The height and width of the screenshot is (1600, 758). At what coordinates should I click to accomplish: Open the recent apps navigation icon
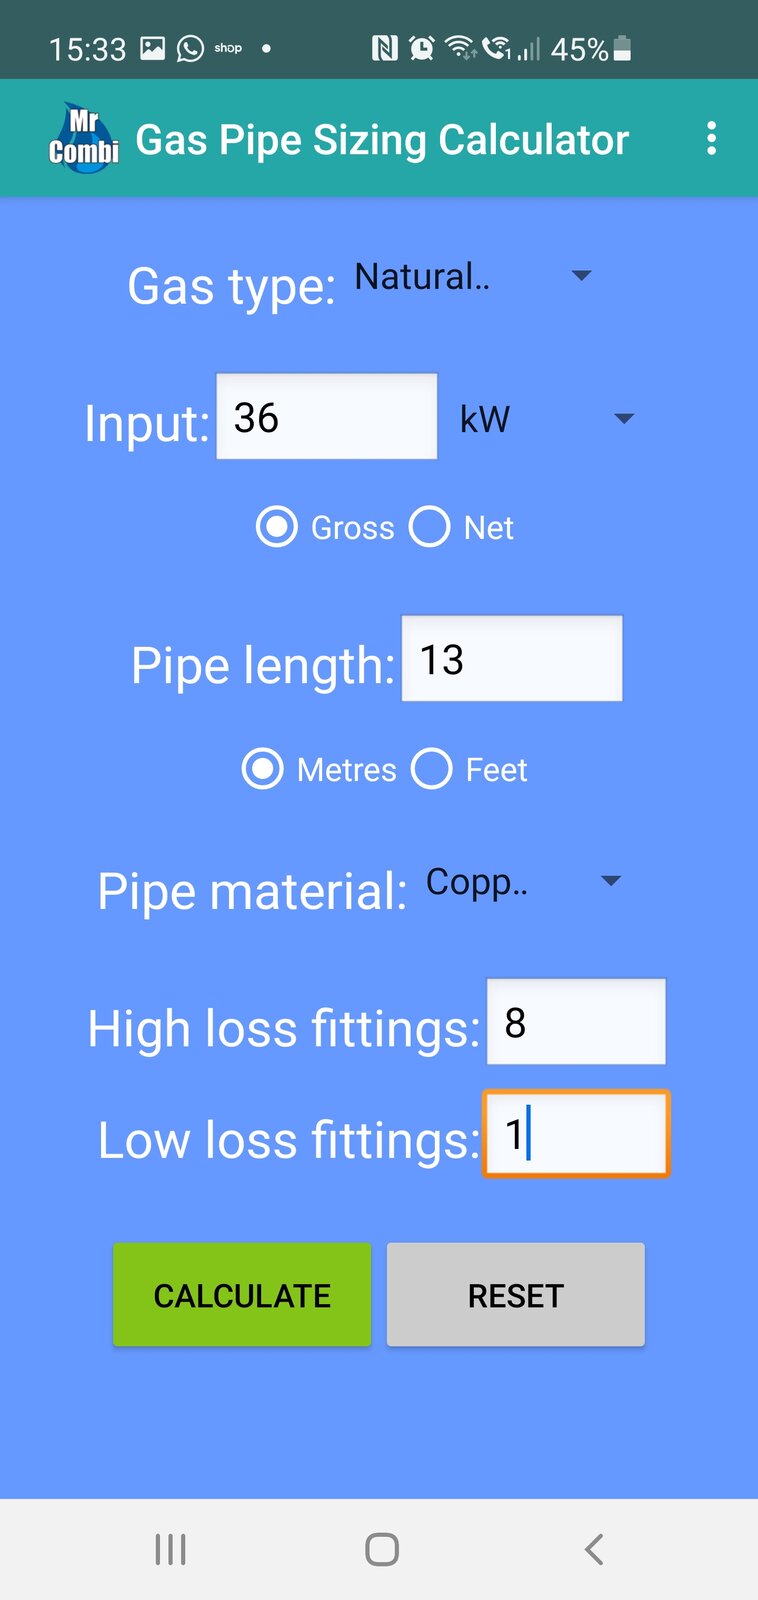pos(171,1549)
